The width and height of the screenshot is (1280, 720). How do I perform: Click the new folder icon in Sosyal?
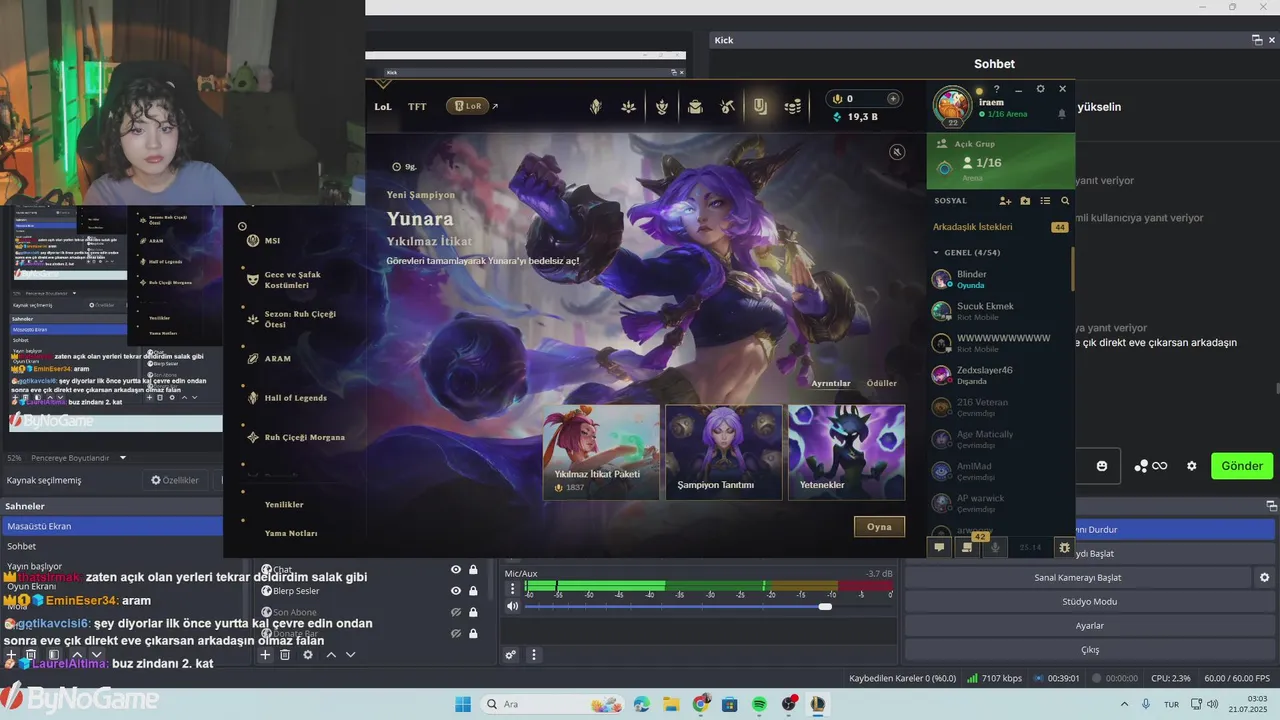coord(1025,201)
